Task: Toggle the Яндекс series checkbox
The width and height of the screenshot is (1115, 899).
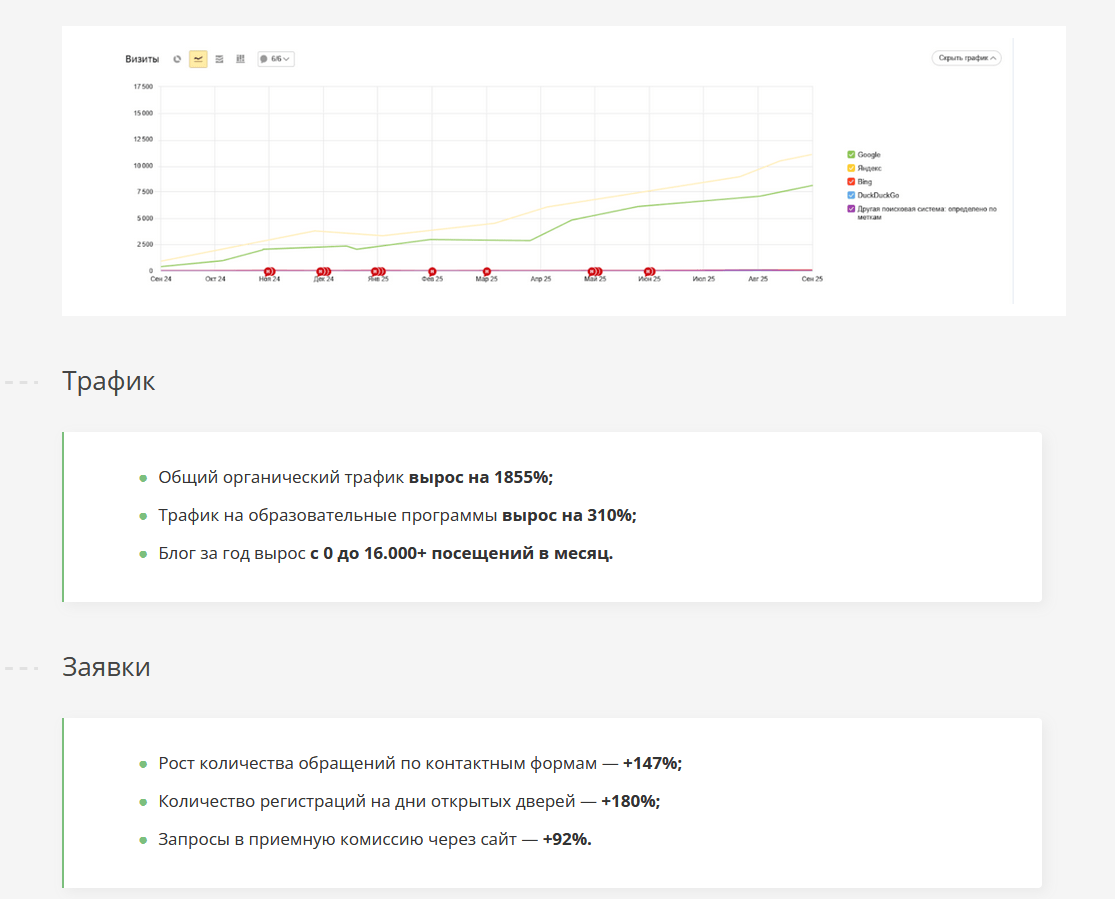Action: pos(851,168)
